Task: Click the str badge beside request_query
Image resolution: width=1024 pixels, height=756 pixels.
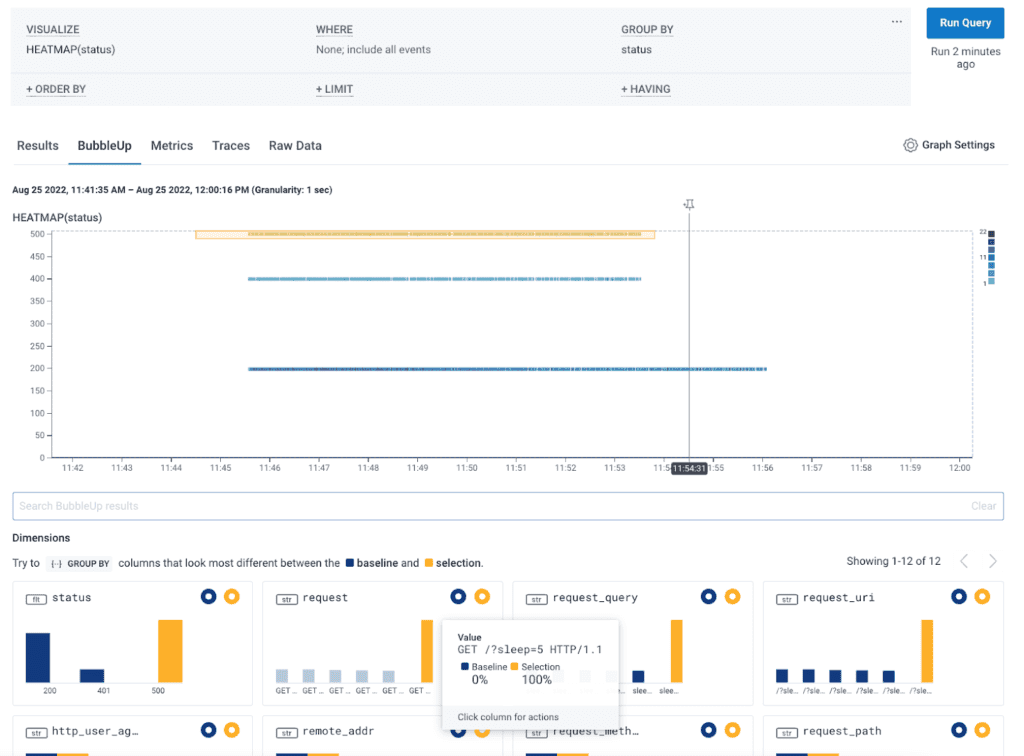Action: 539,598
